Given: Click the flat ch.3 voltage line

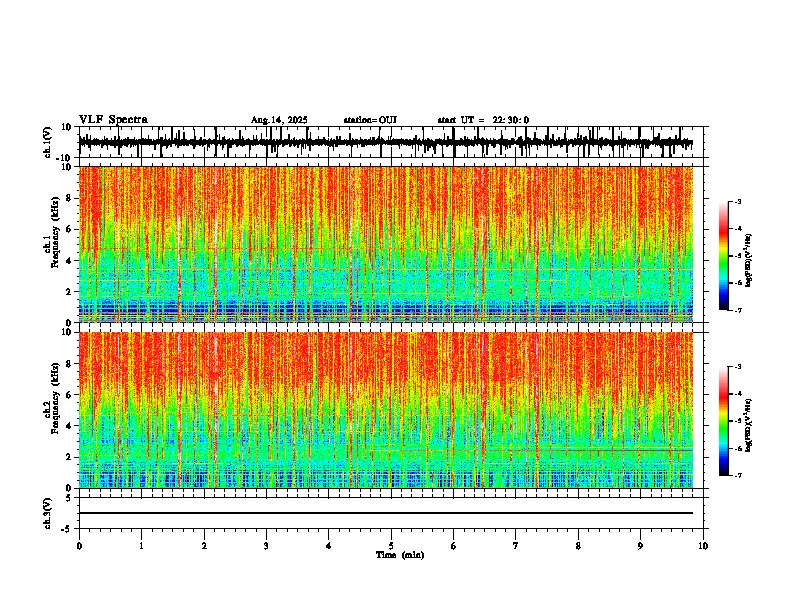Looking at the screenshot, I should click(386, 513).
